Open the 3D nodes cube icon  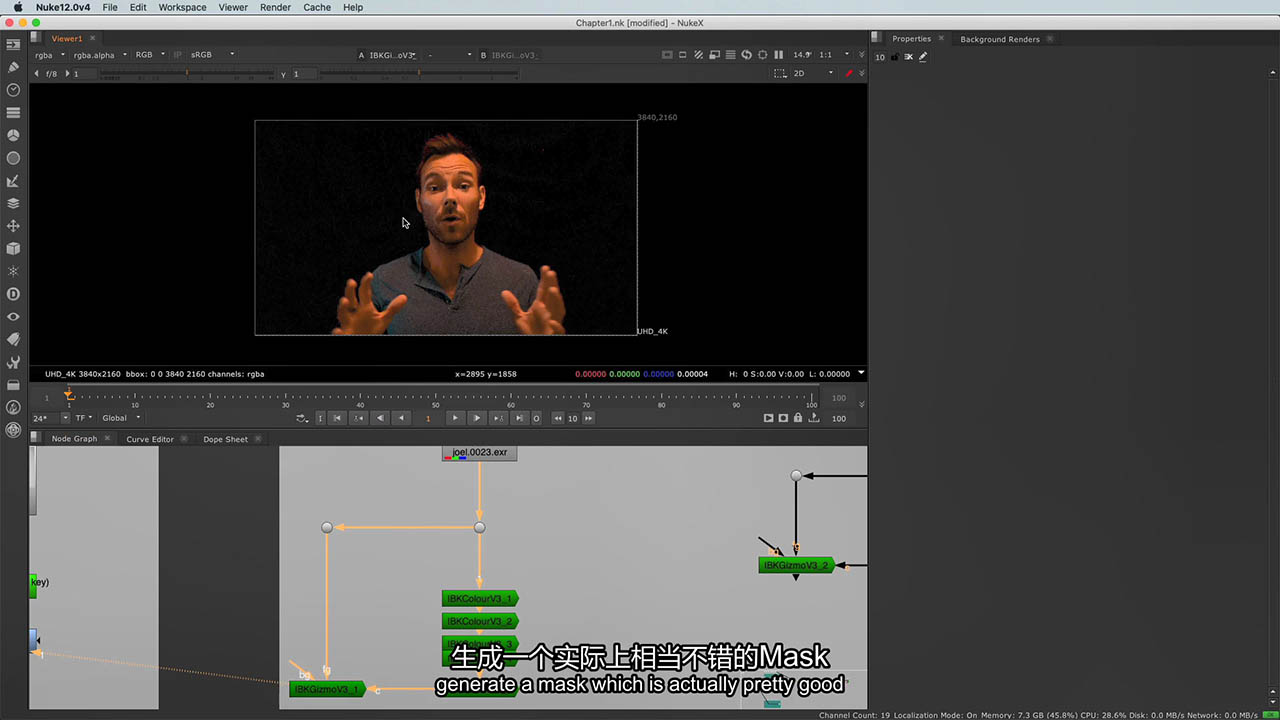pyautogui.click(x=13, y=248)
